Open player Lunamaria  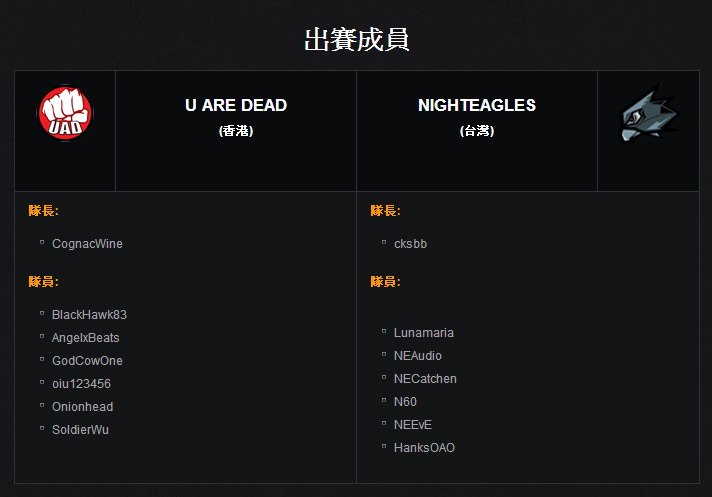(x=423, y=333)
